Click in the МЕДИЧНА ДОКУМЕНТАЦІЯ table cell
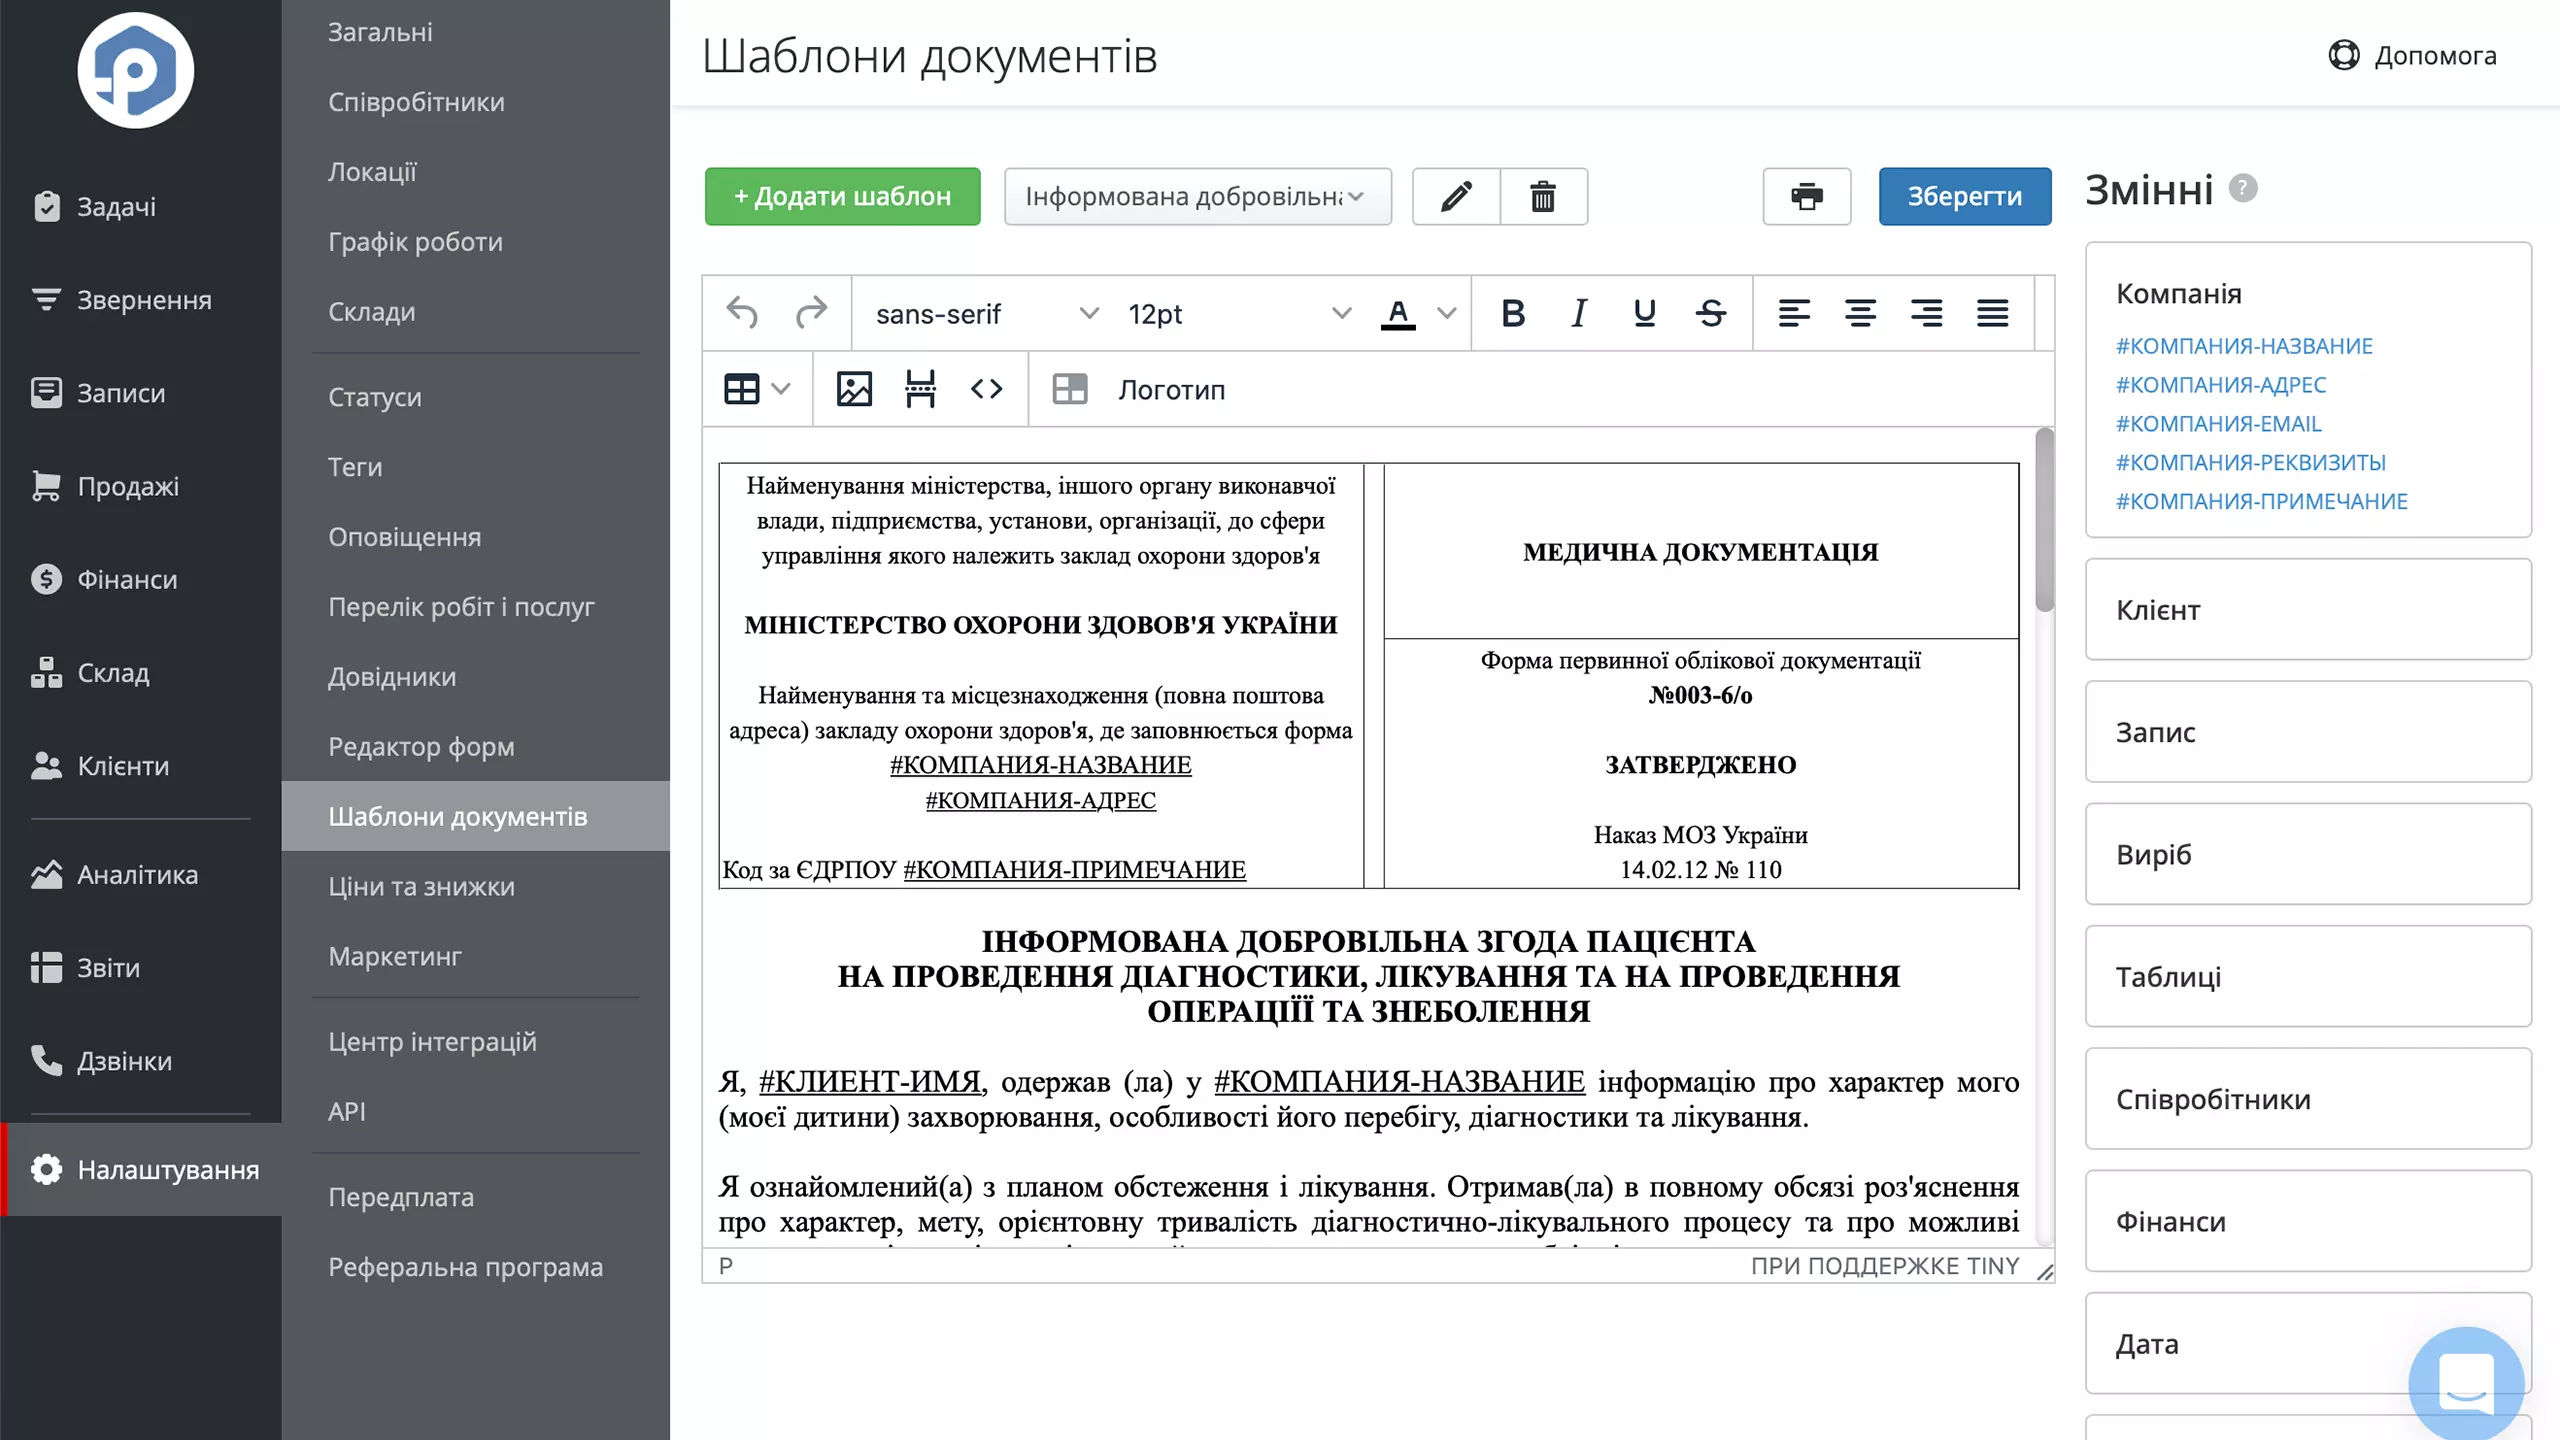The height and width of the screenshot is (1440, 2560). 1700,551
